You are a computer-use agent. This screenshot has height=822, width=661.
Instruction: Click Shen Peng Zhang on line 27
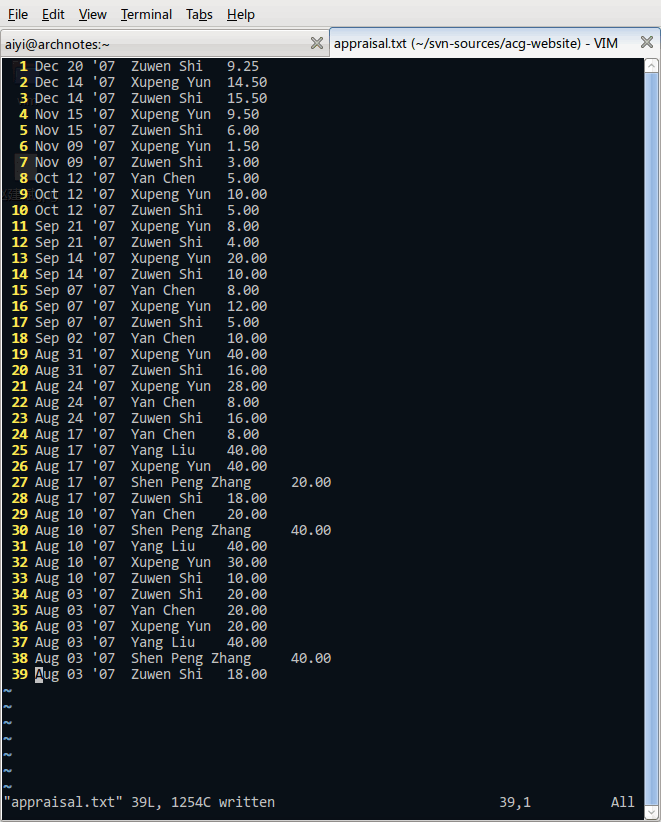(190, 482)
